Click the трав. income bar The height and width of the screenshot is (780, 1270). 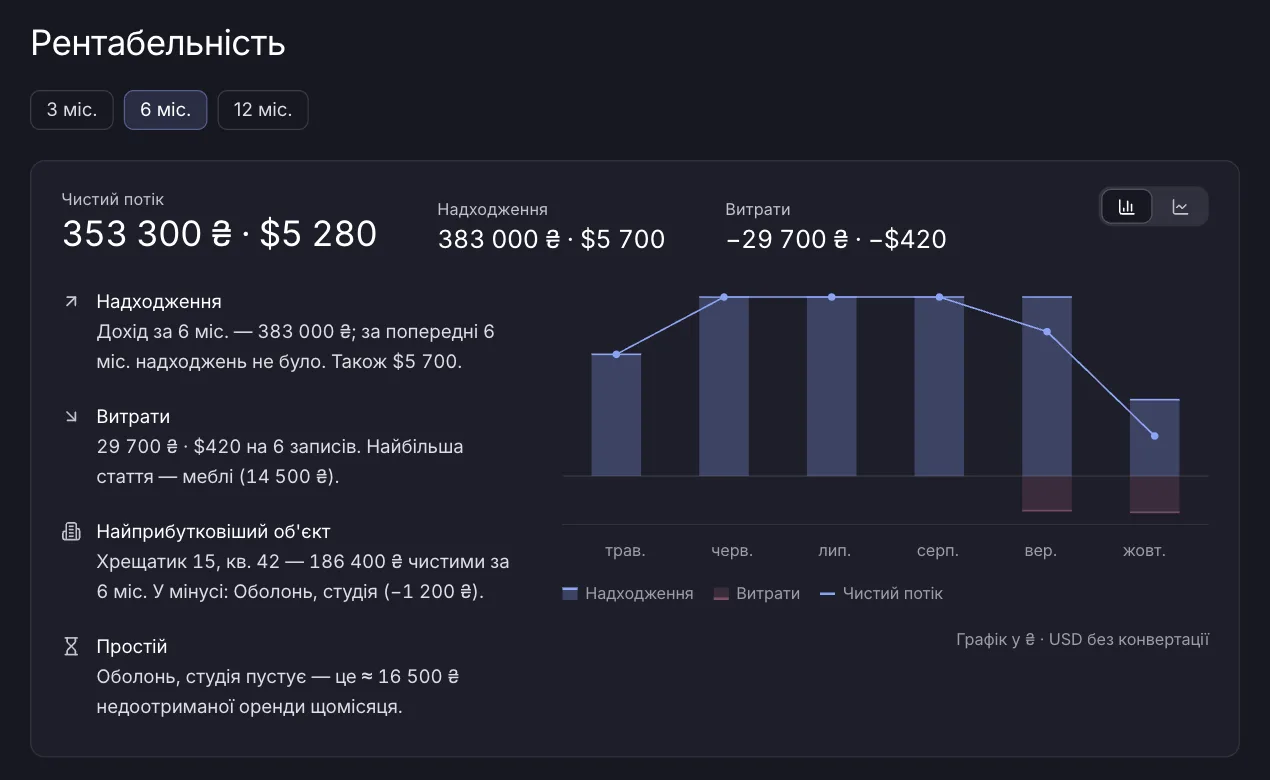(616, 415)
